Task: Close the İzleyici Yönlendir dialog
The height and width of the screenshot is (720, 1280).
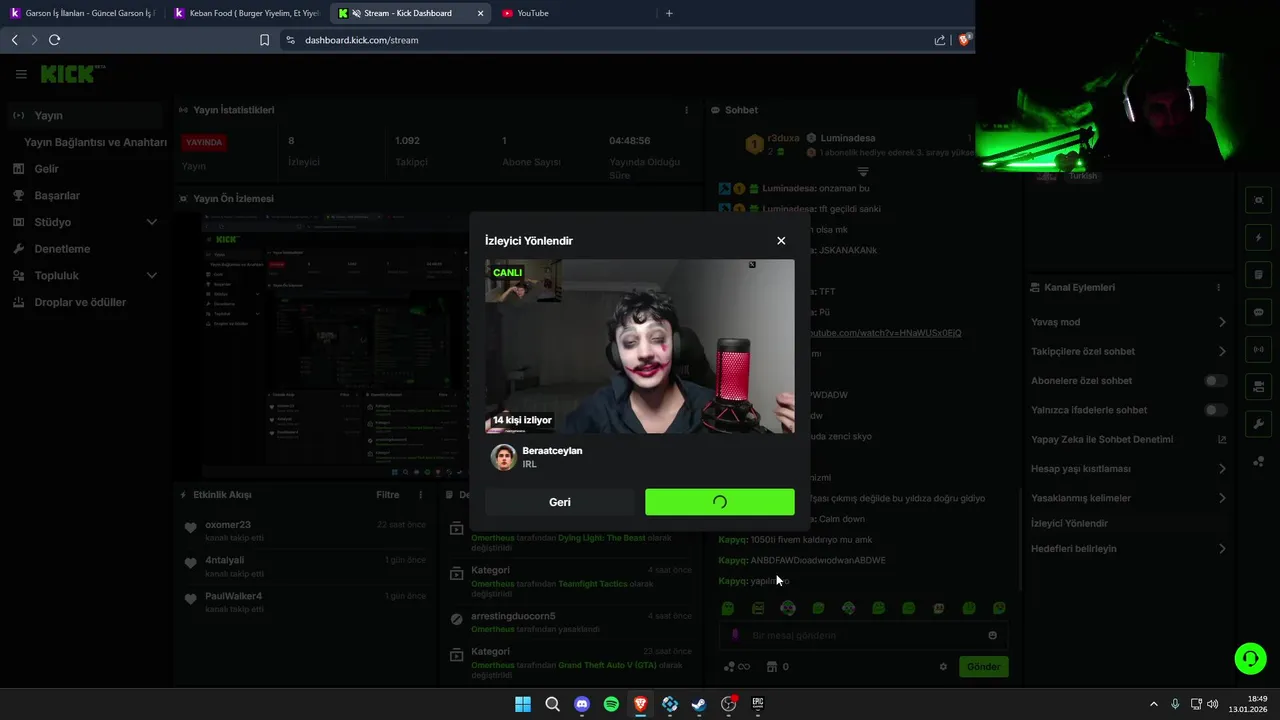Action: pos(781,241)
